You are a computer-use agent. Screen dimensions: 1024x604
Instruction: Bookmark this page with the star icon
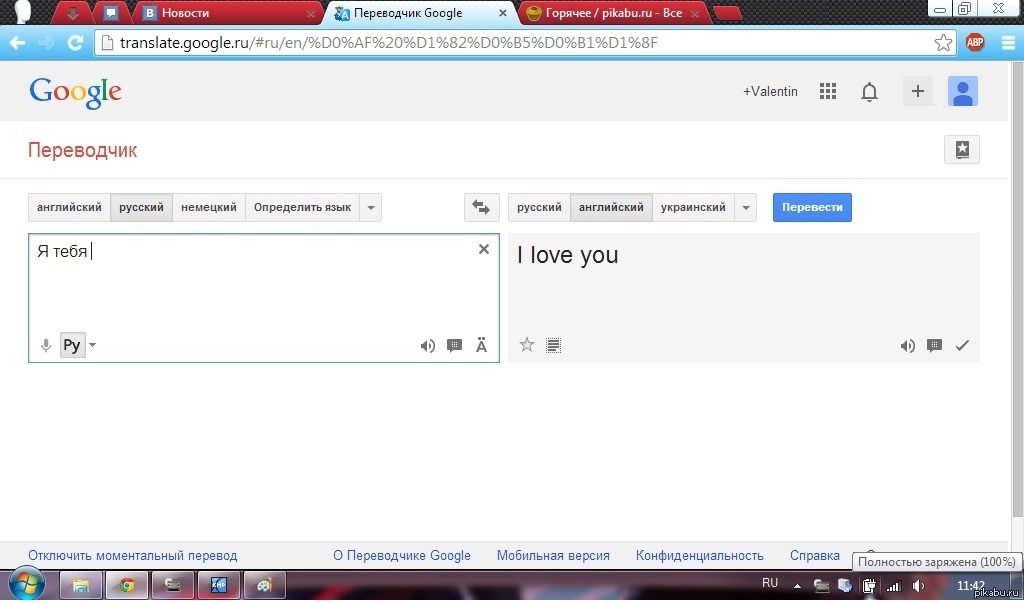tap(943, 43)
